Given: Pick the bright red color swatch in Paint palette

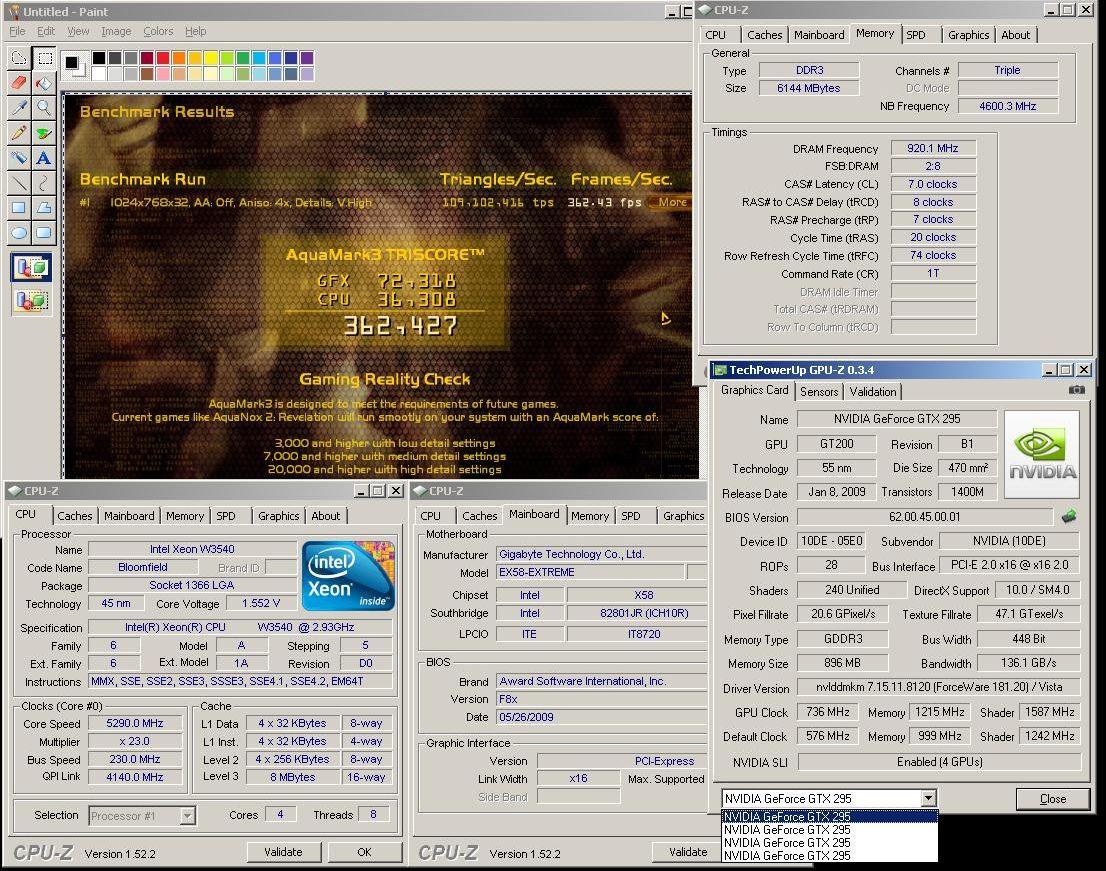Looking at the screenshot, I should coord(163,58).
